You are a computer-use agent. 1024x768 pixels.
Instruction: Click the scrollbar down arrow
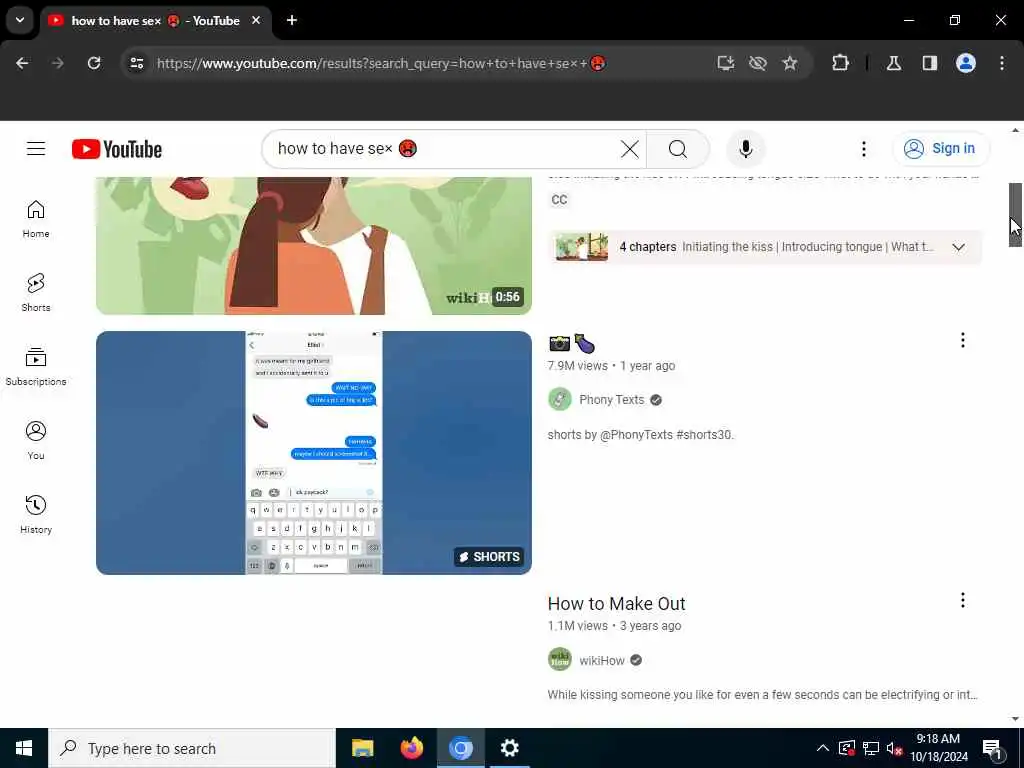point(1015,718)
